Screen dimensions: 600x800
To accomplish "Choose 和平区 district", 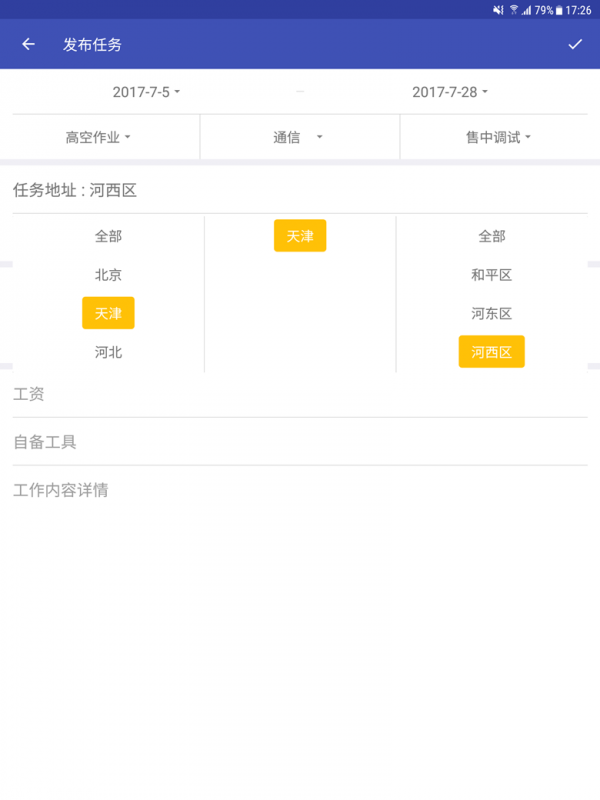I will 492,275.
